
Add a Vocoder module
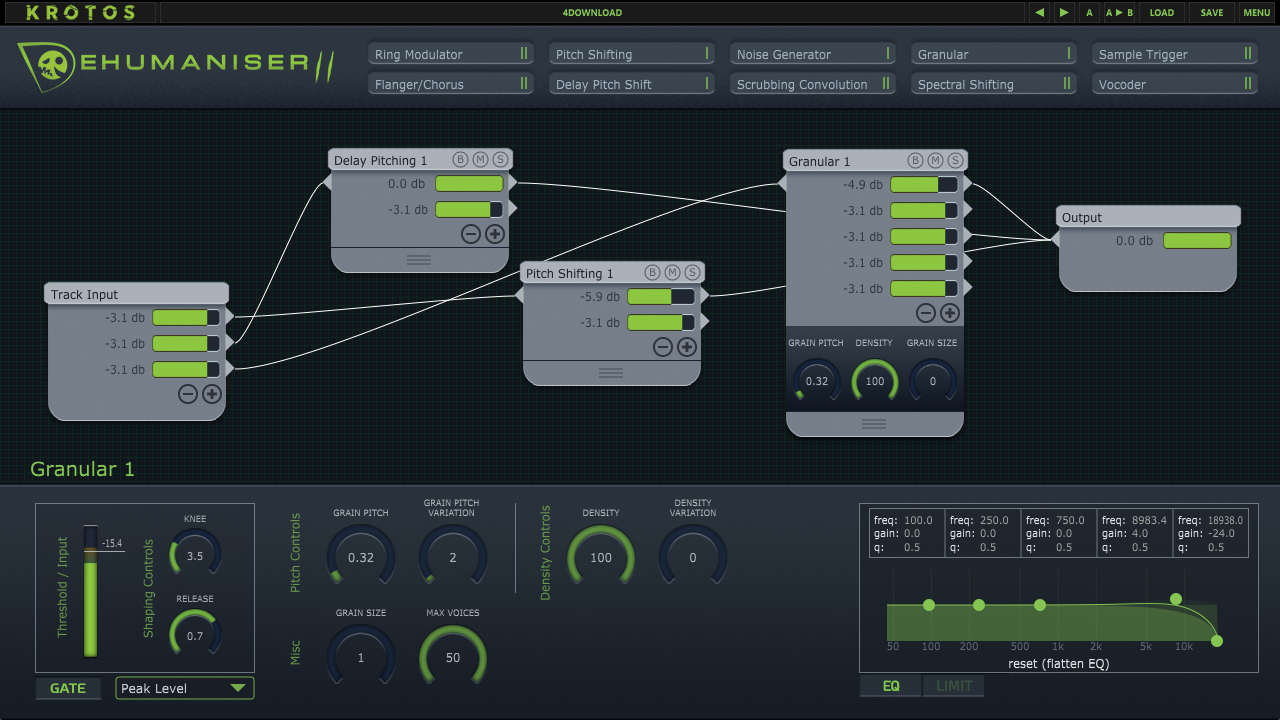1175,84
